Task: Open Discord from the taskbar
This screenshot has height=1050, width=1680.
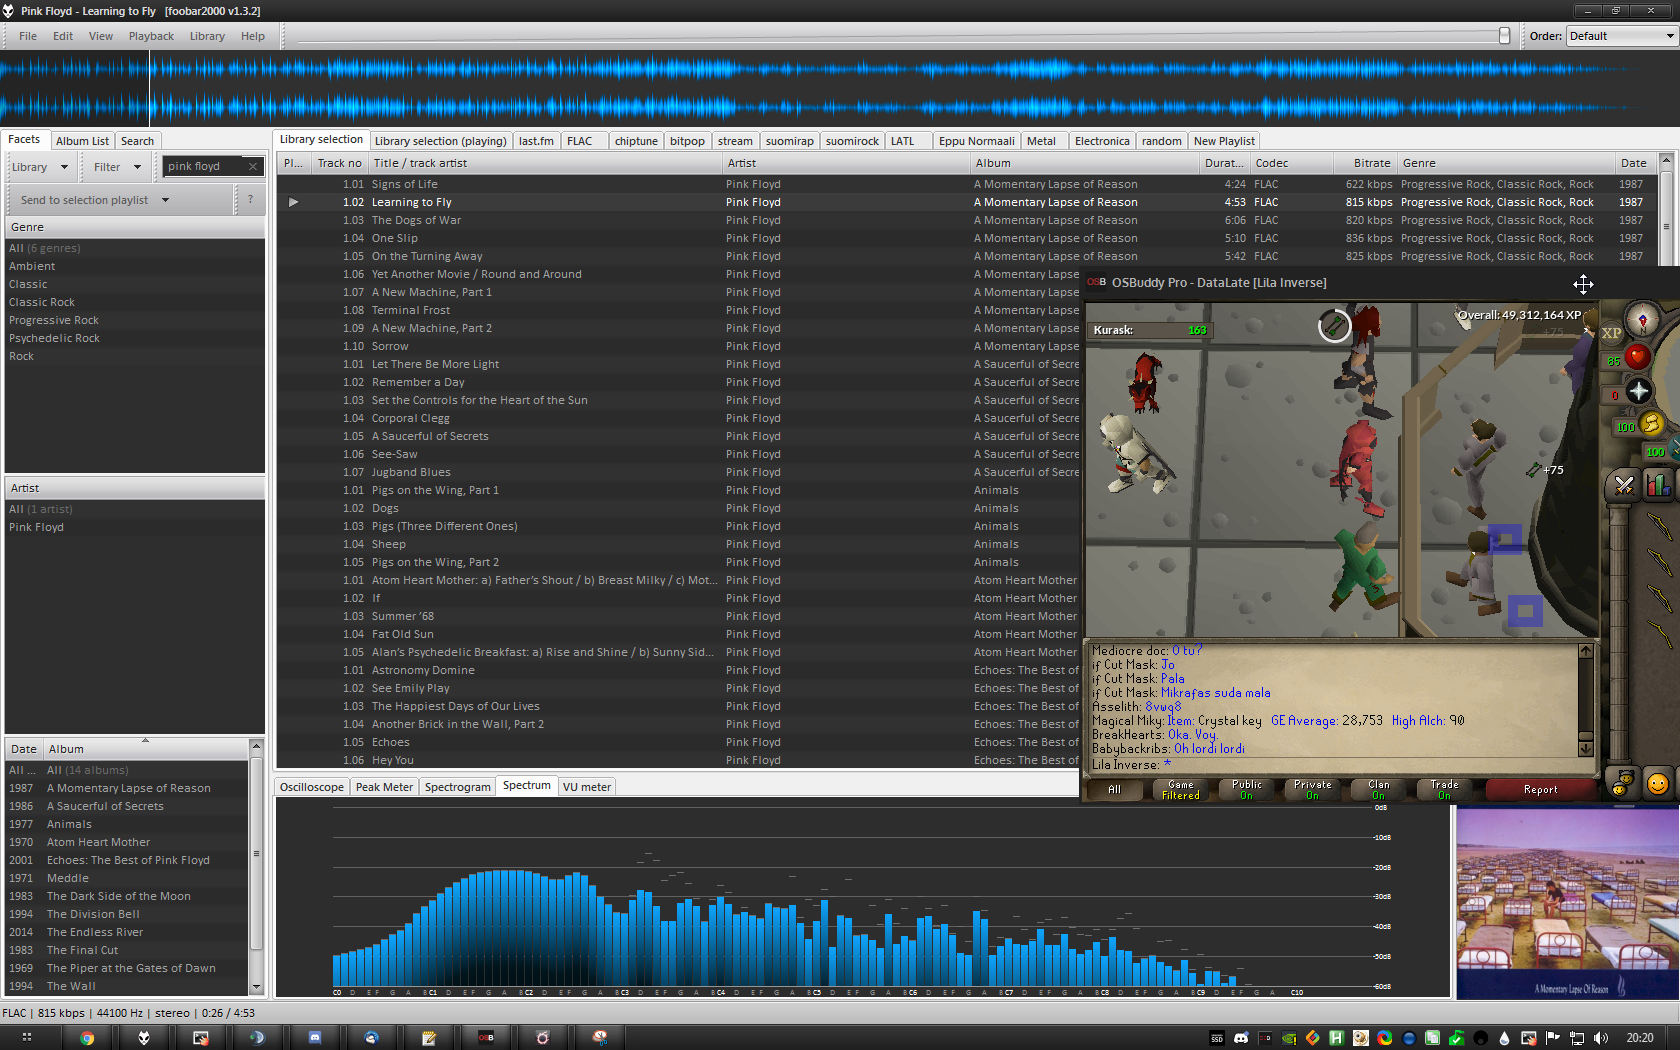Action: (315, 1038)
